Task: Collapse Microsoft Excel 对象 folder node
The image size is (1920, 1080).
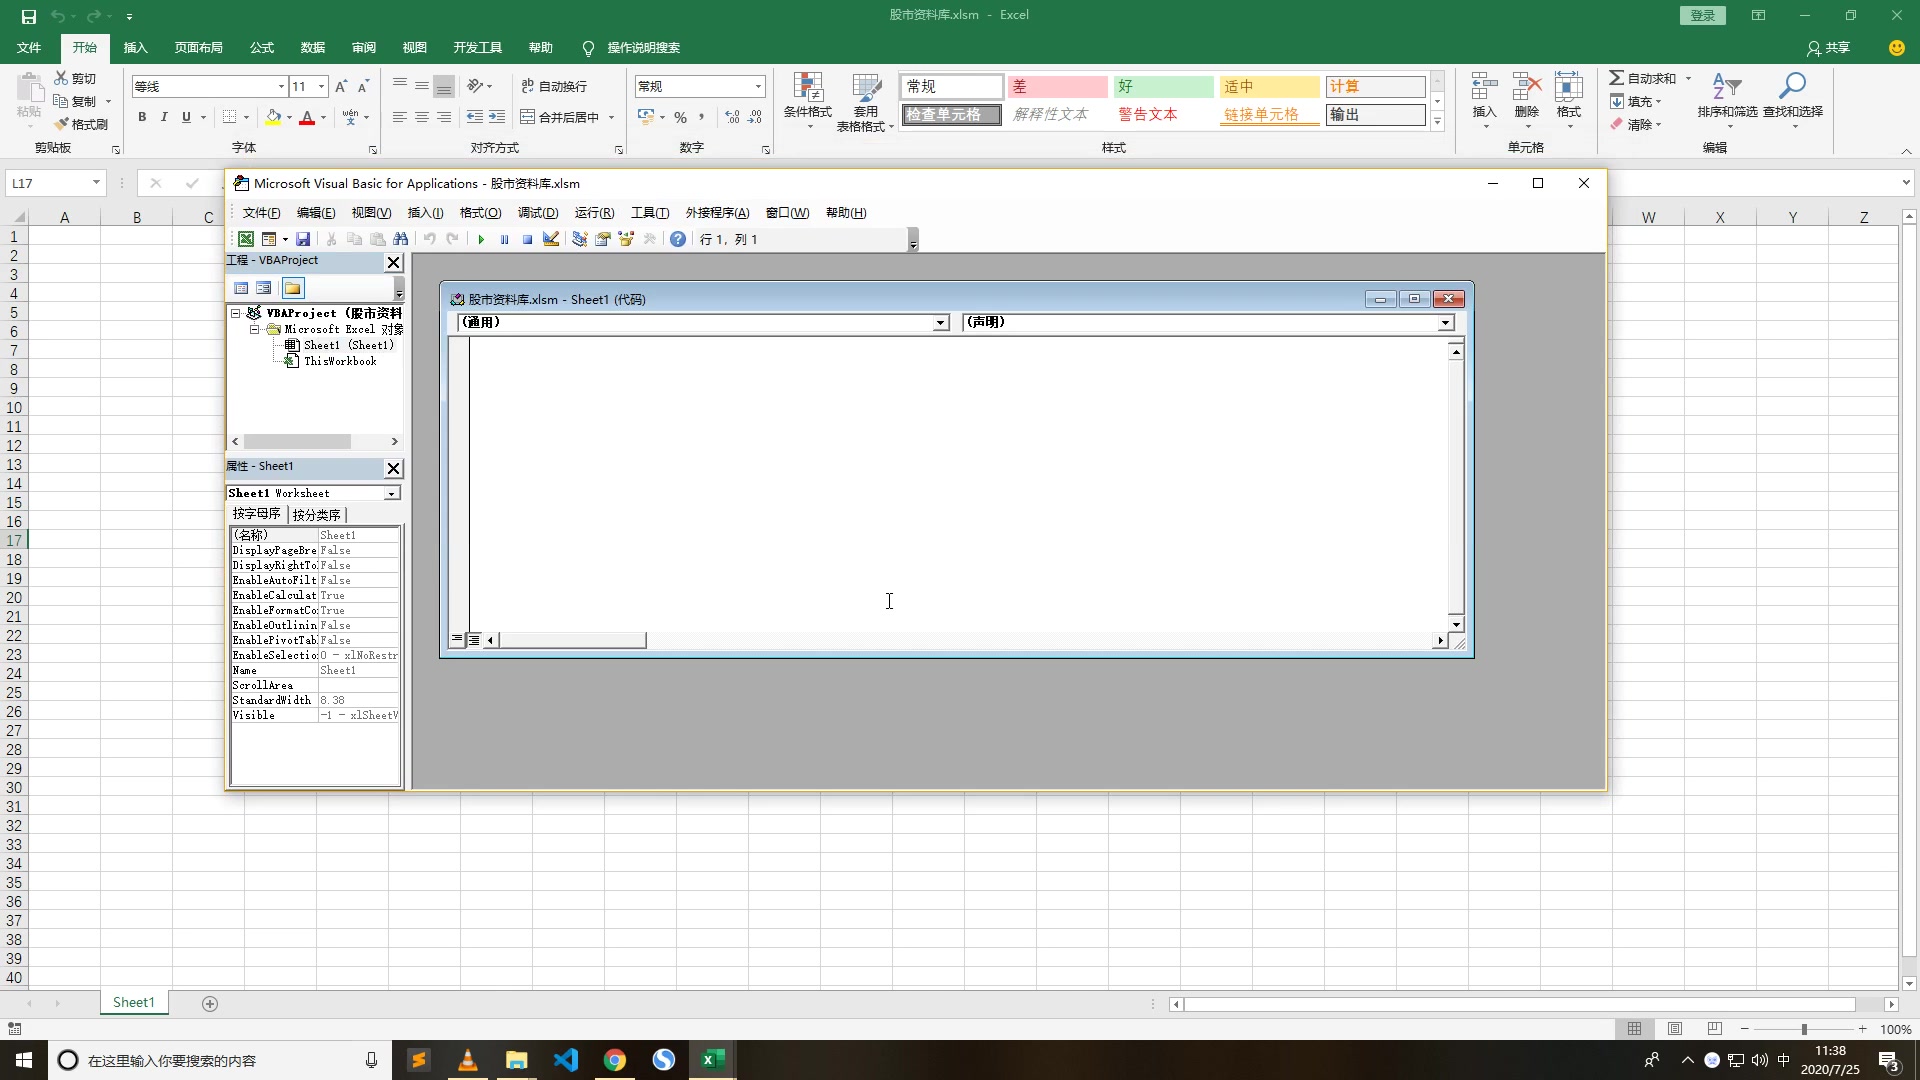Action: click(254, 329)
